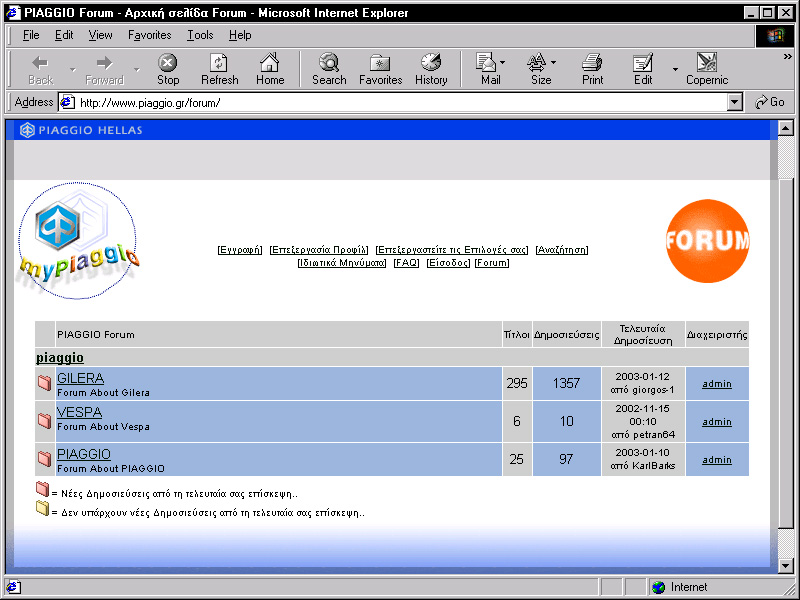Open the GILERA forum link
The image size is (800, 600).
[x=80, y=378]
